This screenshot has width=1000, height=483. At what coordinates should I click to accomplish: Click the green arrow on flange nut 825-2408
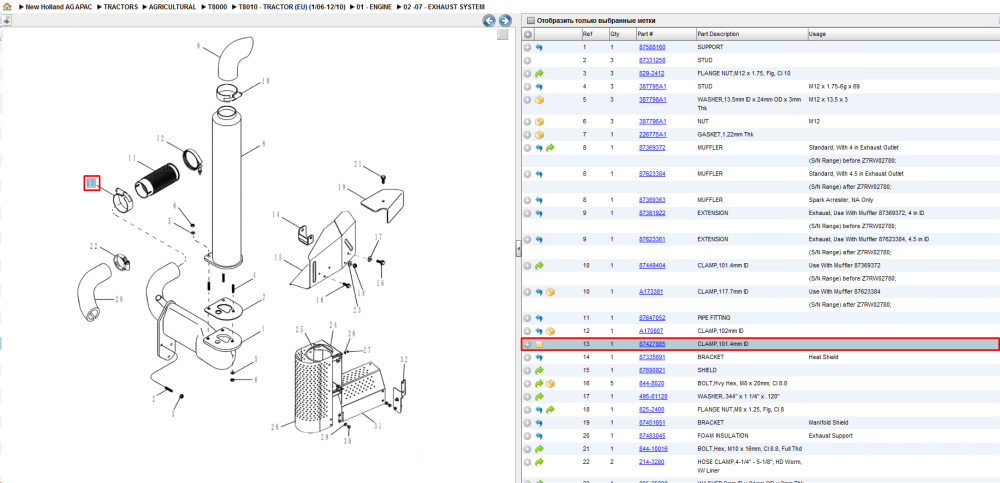(x=550, y=410)
